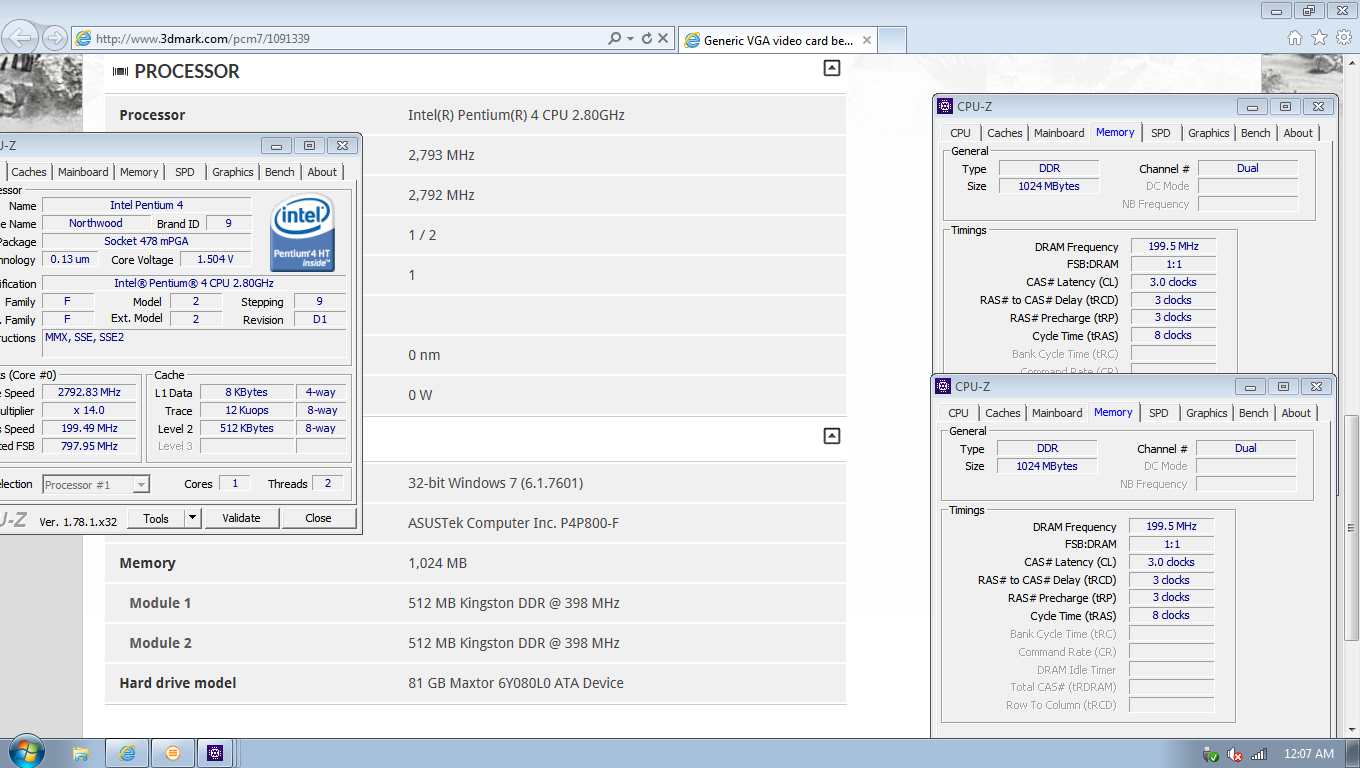This screenshot has width=1360, height=768.
Task: Select SPD tab in lower-right CPU-Z window
Action: click(1158, 413)
